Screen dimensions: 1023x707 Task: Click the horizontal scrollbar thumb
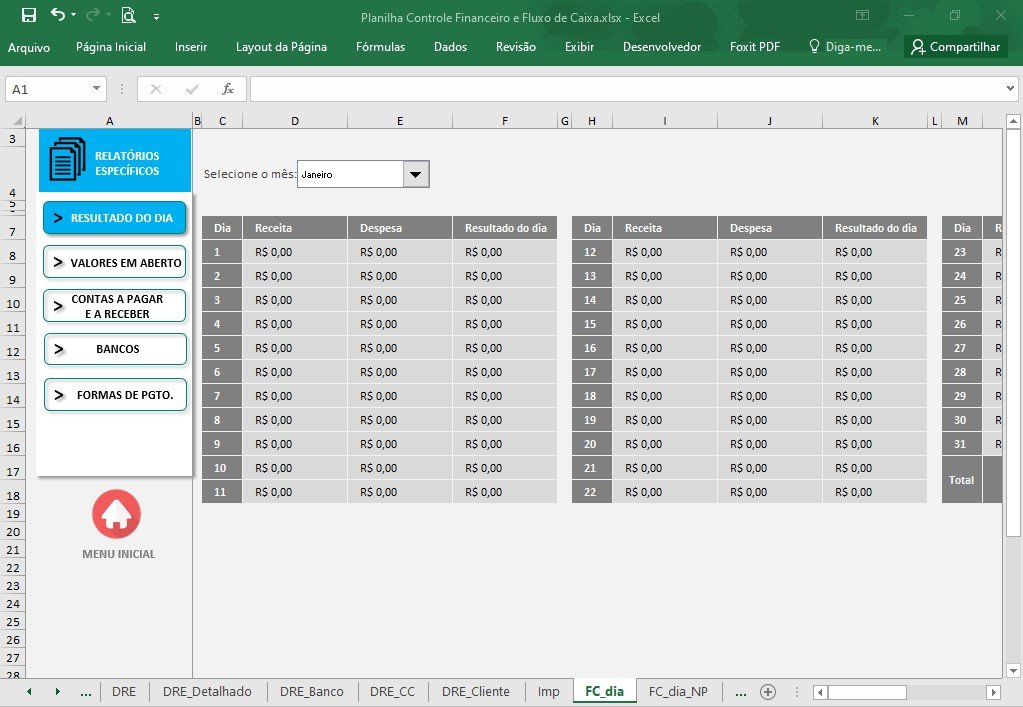867,692
